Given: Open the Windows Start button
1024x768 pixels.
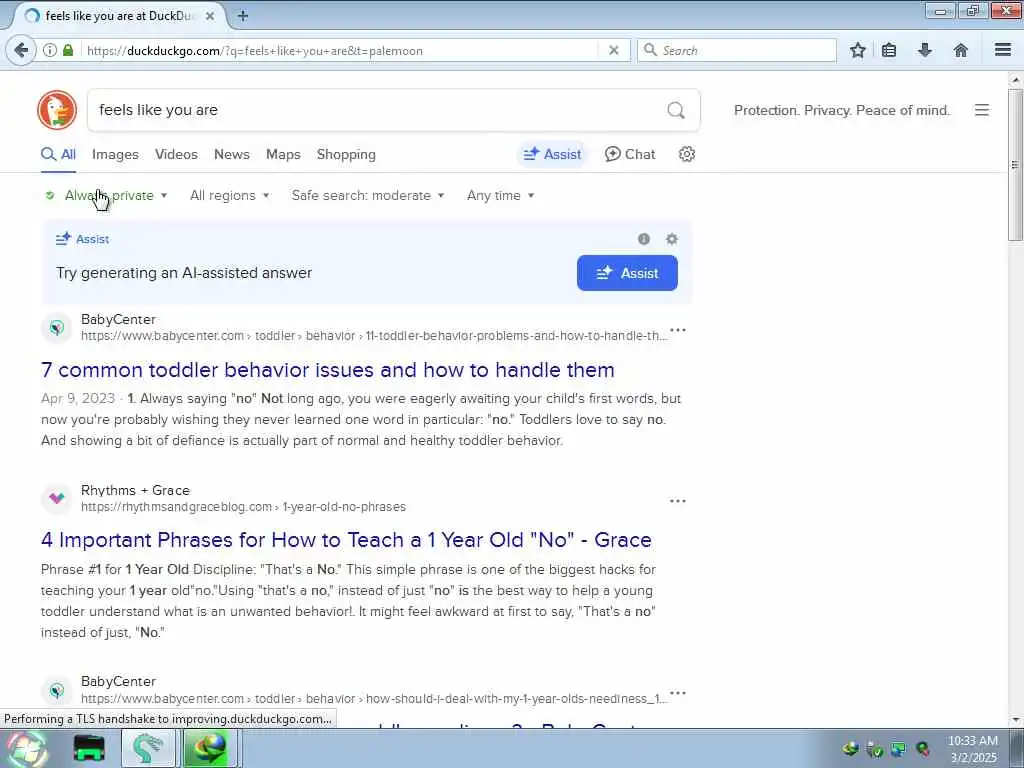Looking at the screenshot, I should pos(27,749).
